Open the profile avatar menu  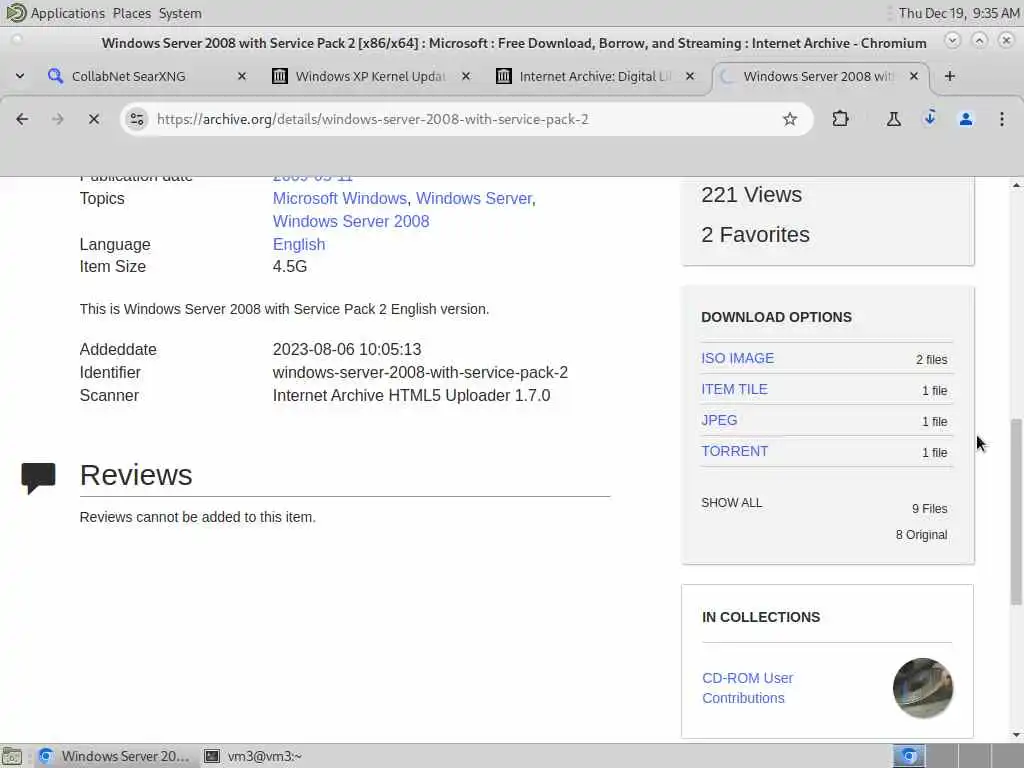965,119
